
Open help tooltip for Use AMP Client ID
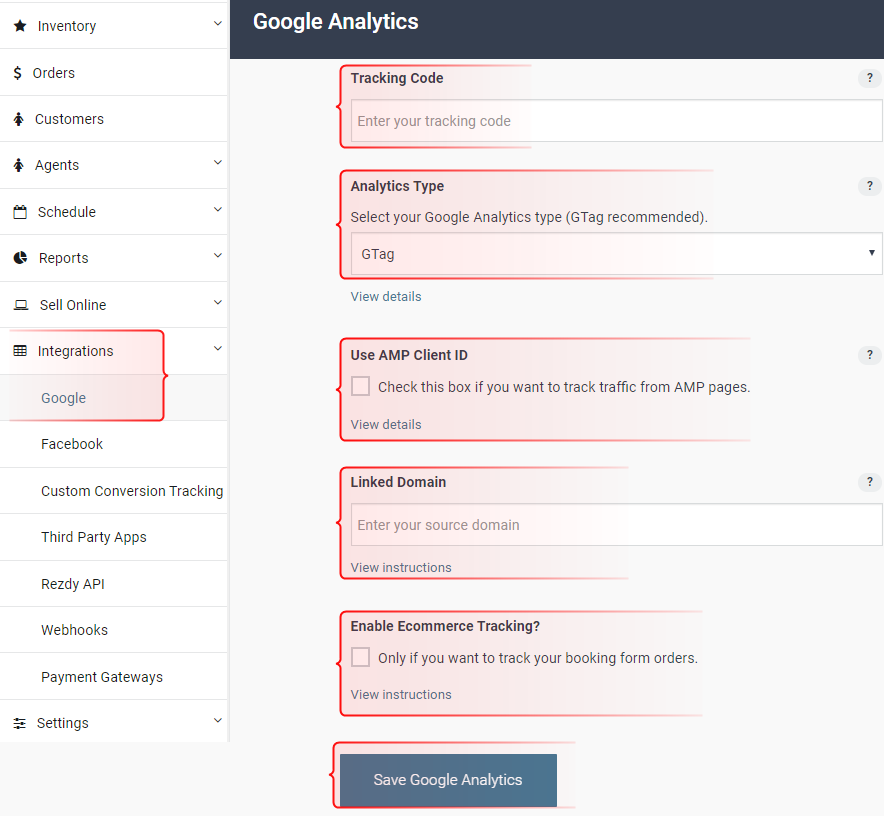(870, 355)
